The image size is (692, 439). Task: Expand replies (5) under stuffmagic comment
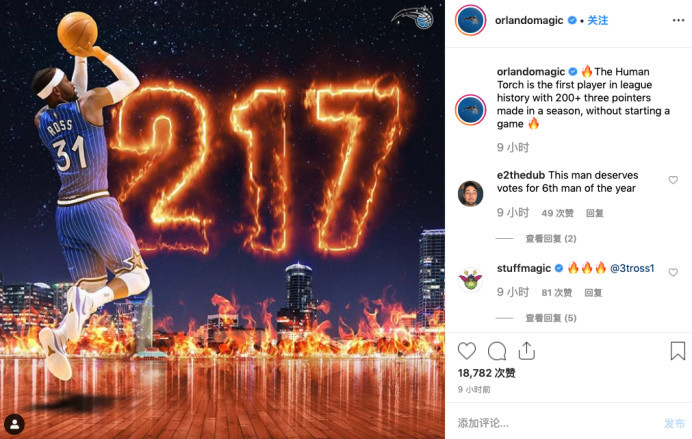pyautogui.click(x=551, y=318)
